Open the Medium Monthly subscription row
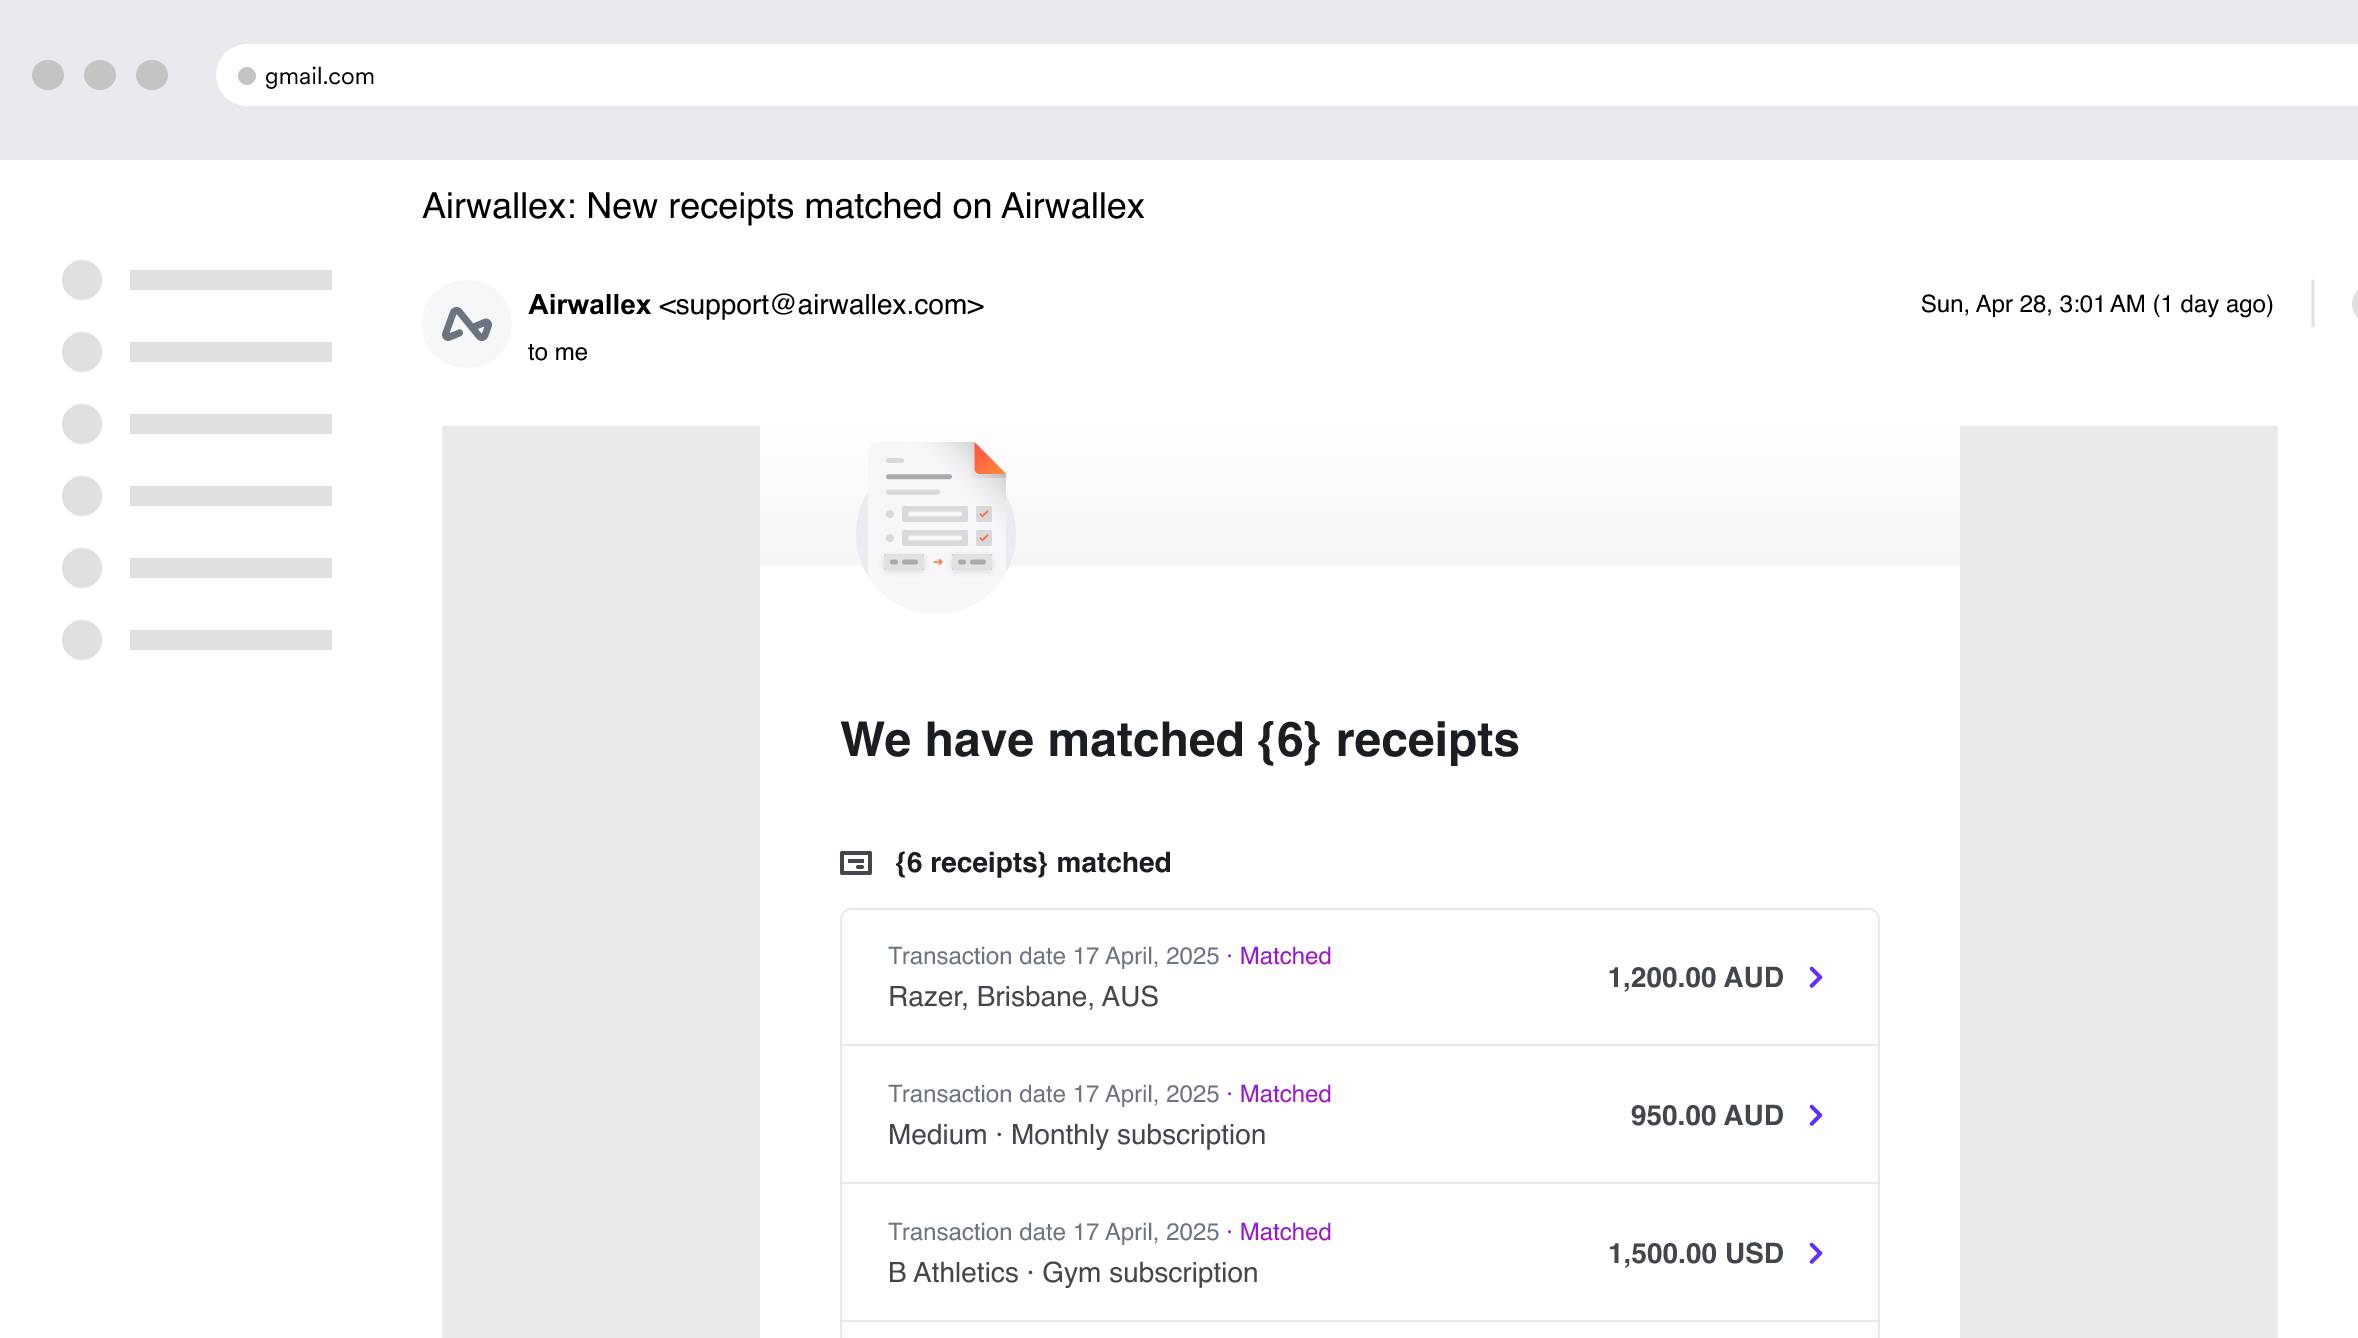Image resolution: width=2358 pixels, height=1338 pixels. (1076, 1134)
